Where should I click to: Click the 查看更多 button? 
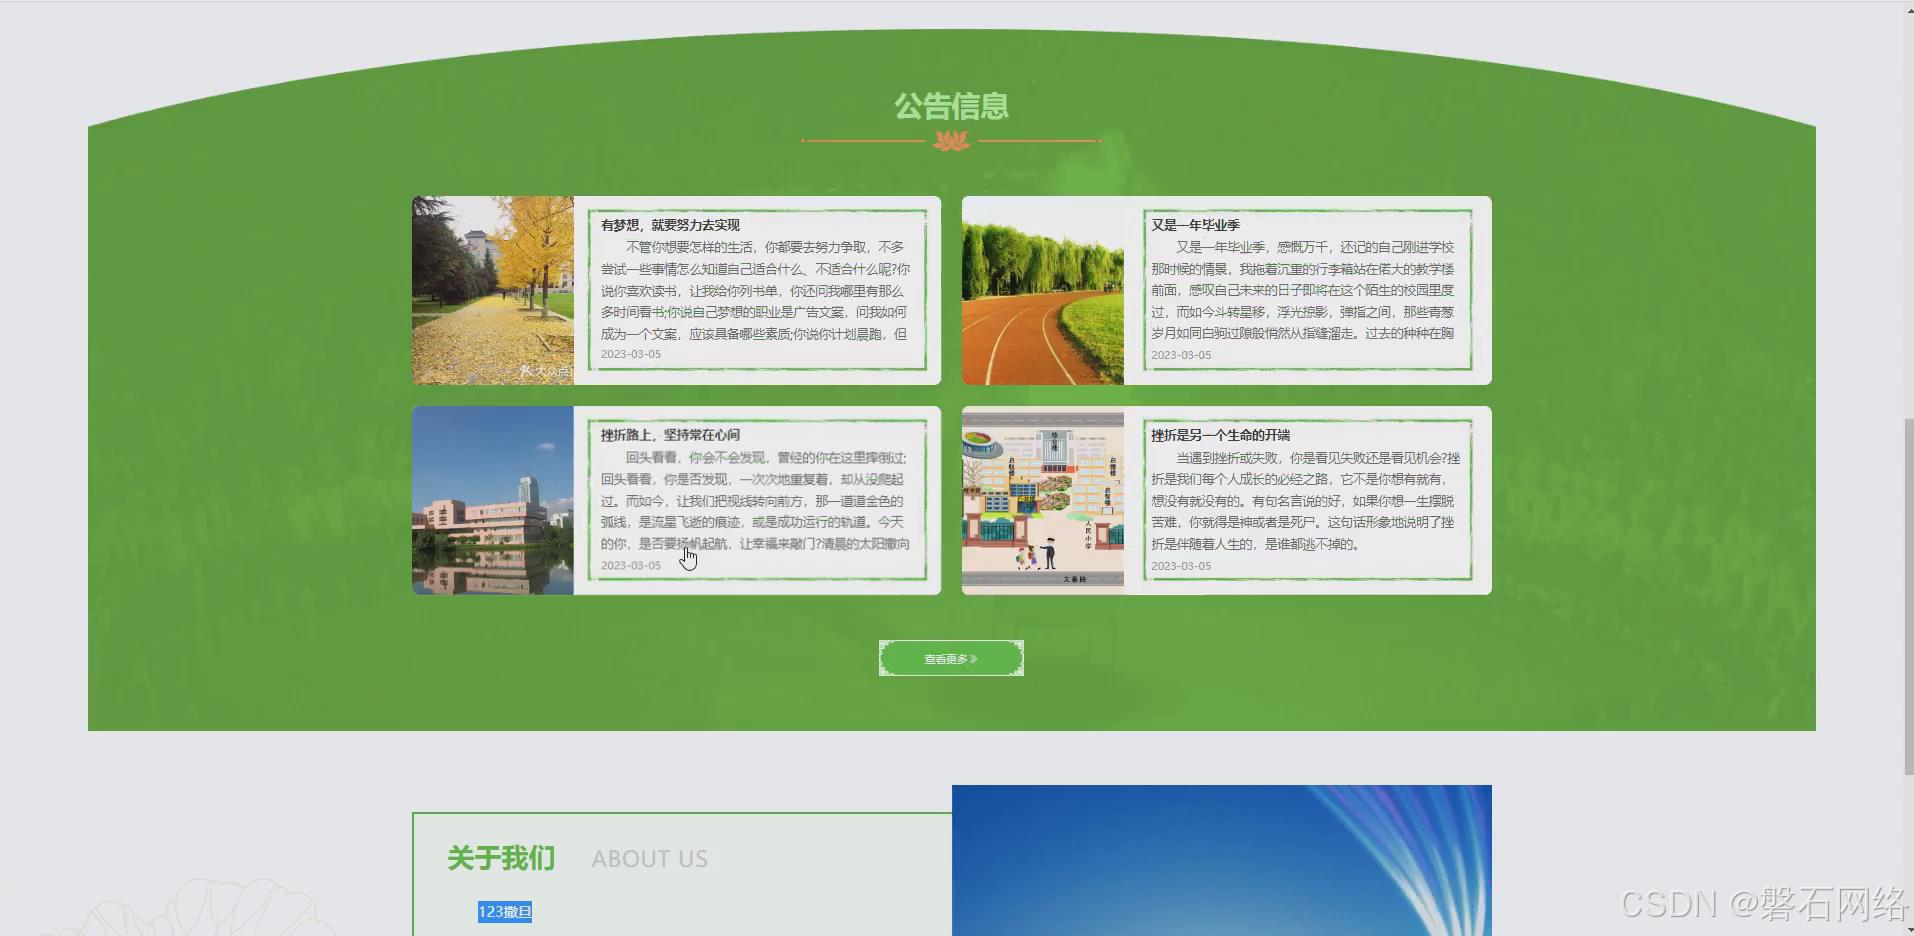pyautogui.click(x=950, y=658)
